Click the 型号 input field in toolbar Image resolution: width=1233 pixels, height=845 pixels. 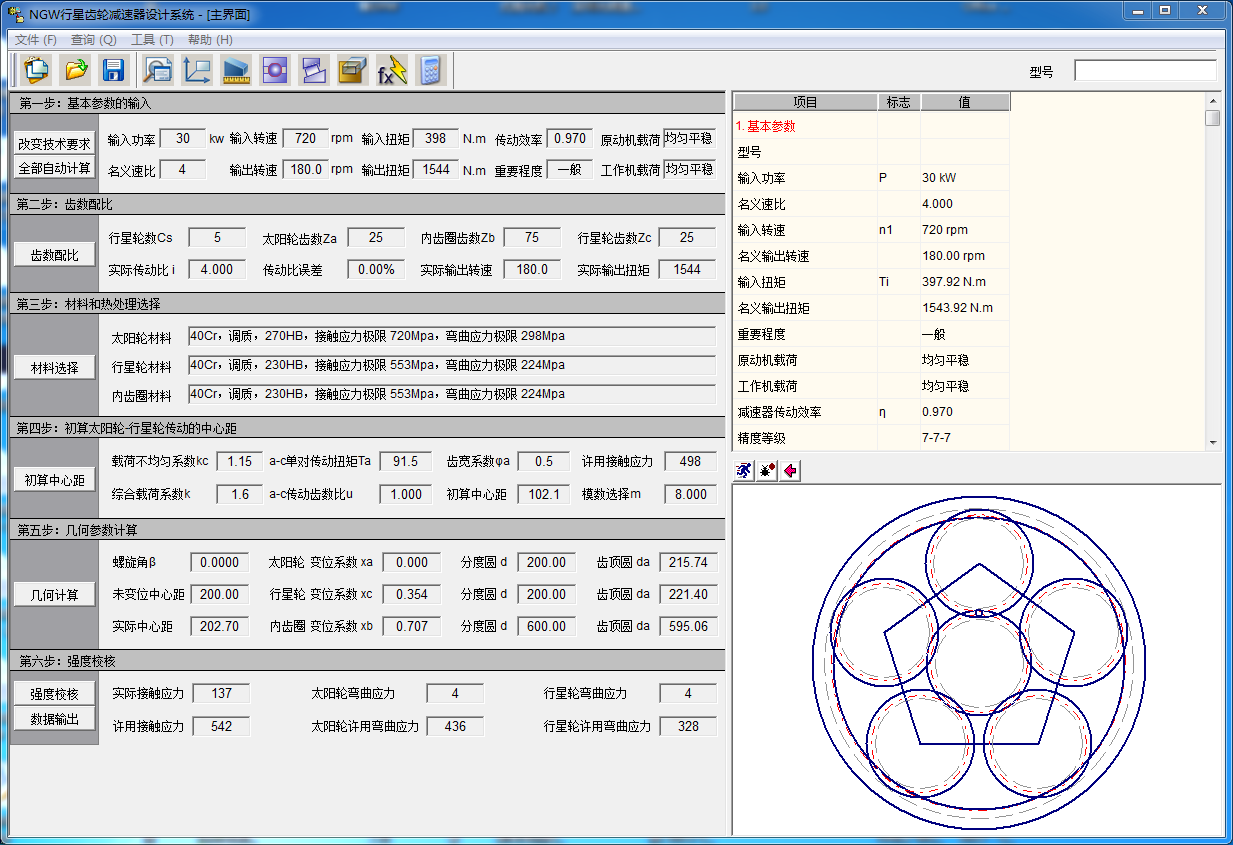coord(1145,70)
